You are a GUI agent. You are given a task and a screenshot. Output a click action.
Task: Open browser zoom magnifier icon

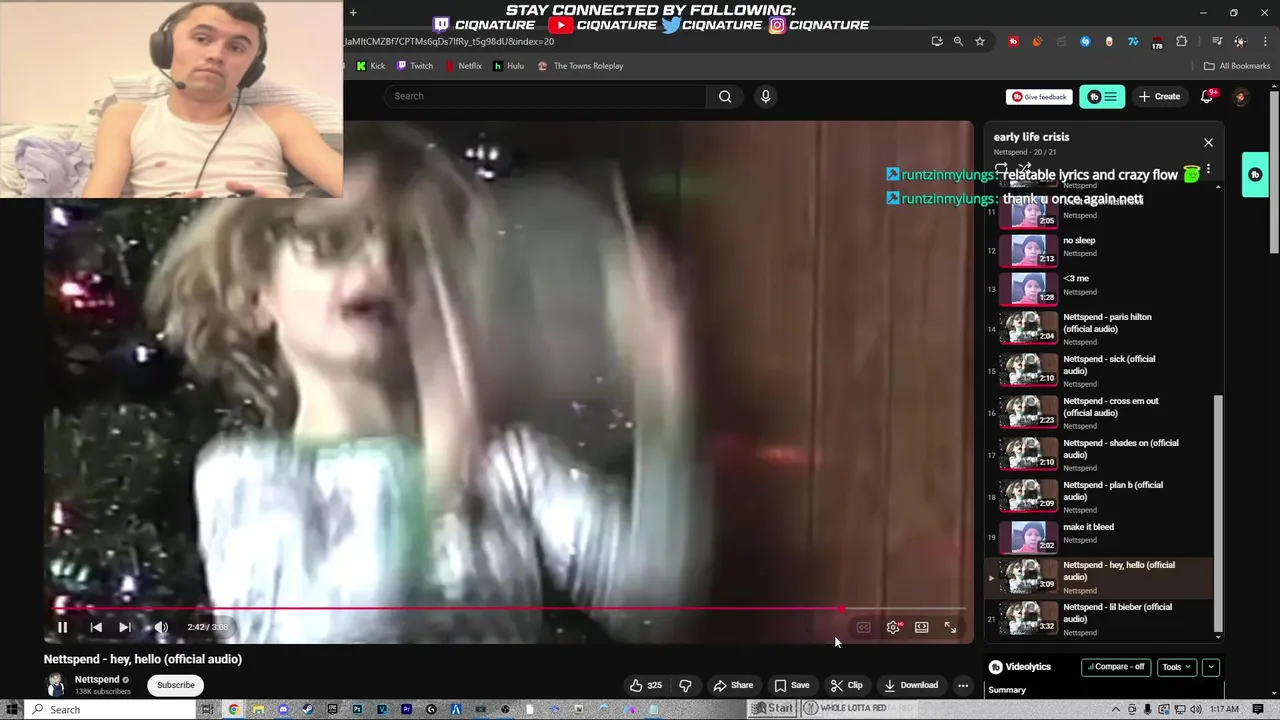958,41
